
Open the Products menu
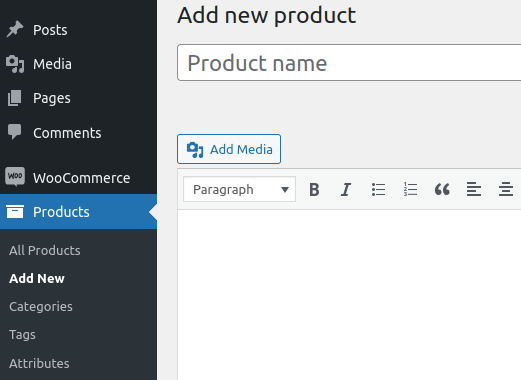coord(78,212)
